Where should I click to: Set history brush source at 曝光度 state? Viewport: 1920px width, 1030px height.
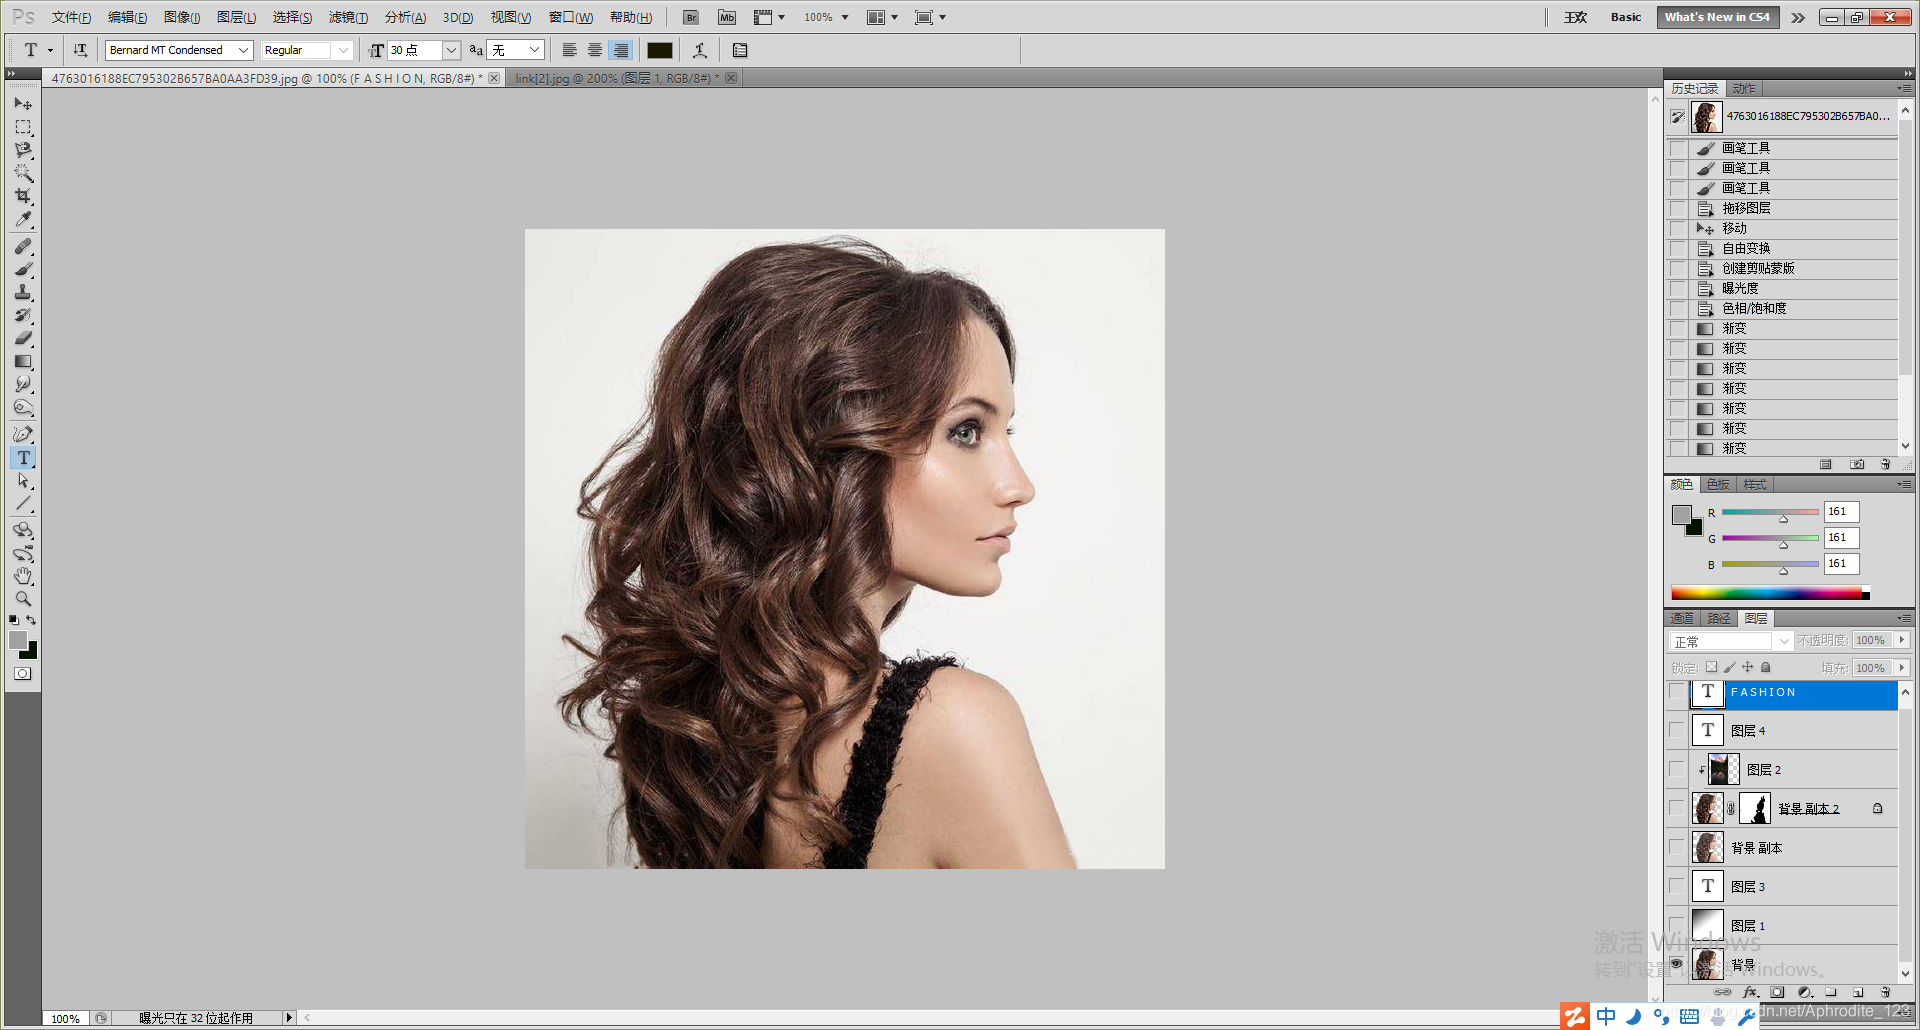click(x=1678, y=288)
